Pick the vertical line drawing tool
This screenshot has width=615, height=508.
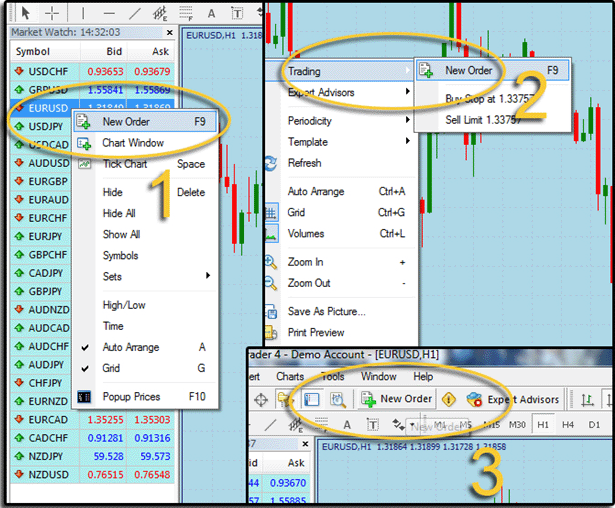pos(83,14)
